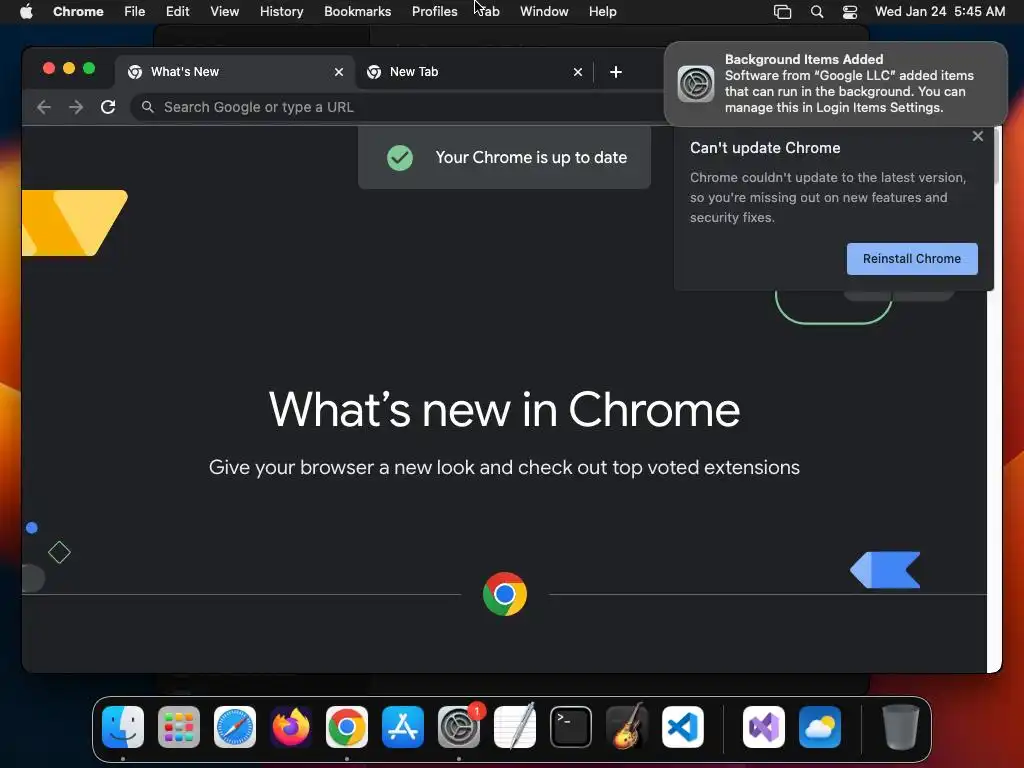Open the File menu
The image size is (1024, 768).
(135, 11)
